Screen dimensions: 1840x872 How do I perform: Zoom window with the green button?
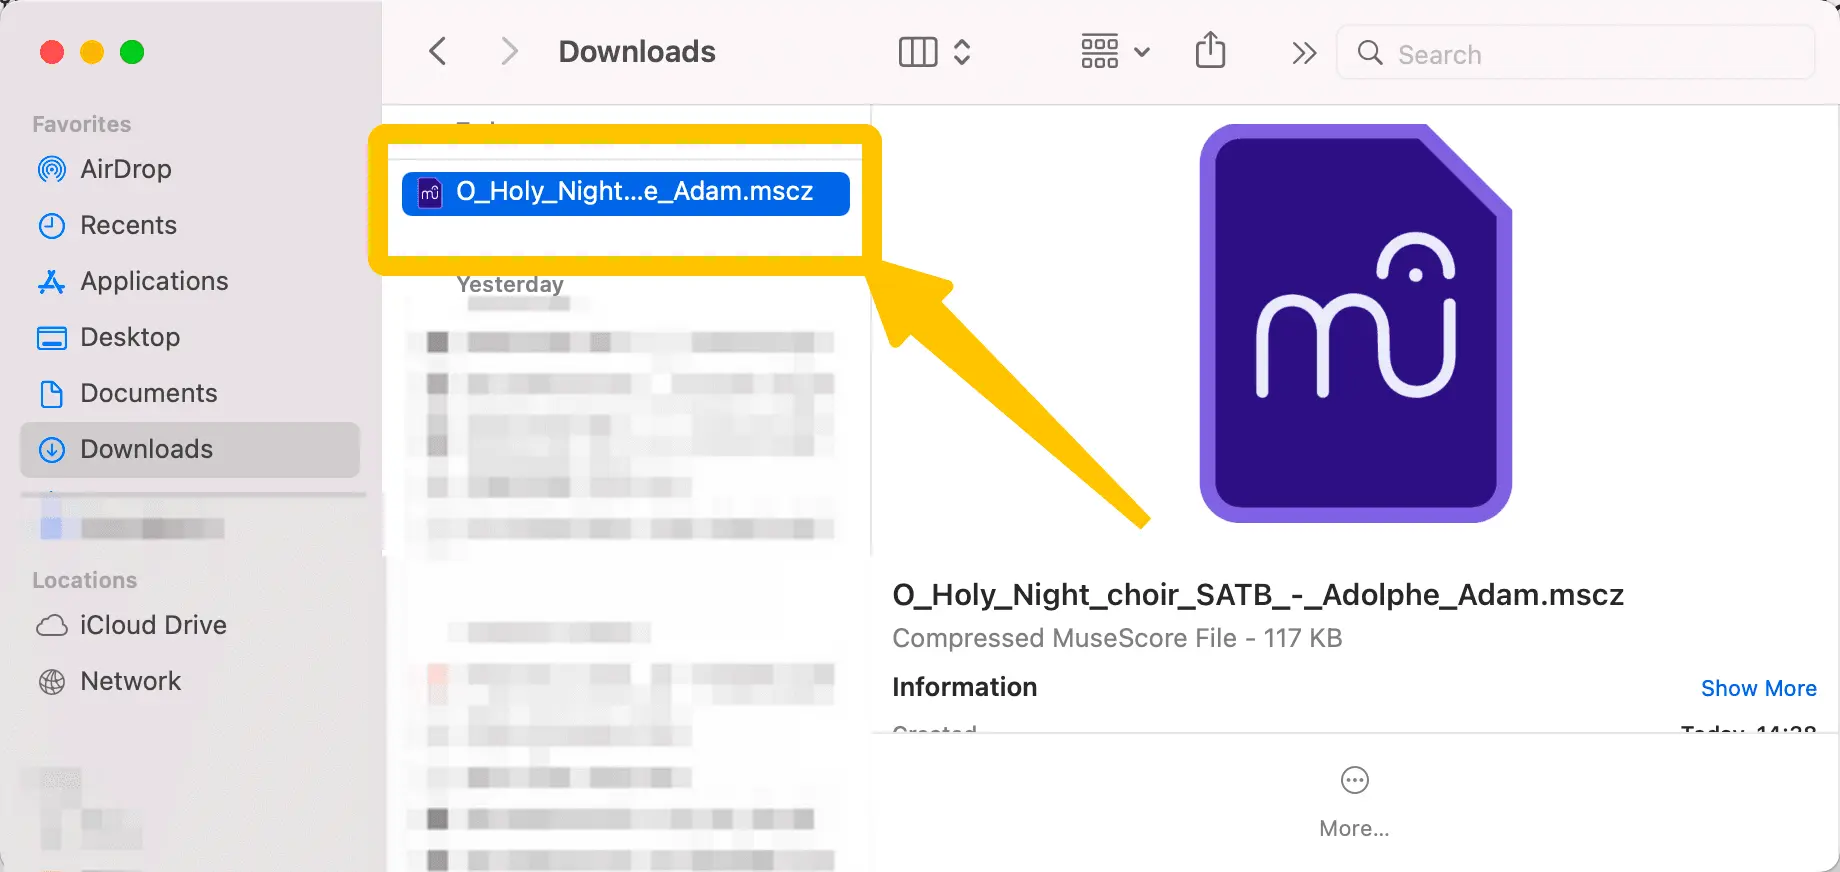[x=132, y=52]
